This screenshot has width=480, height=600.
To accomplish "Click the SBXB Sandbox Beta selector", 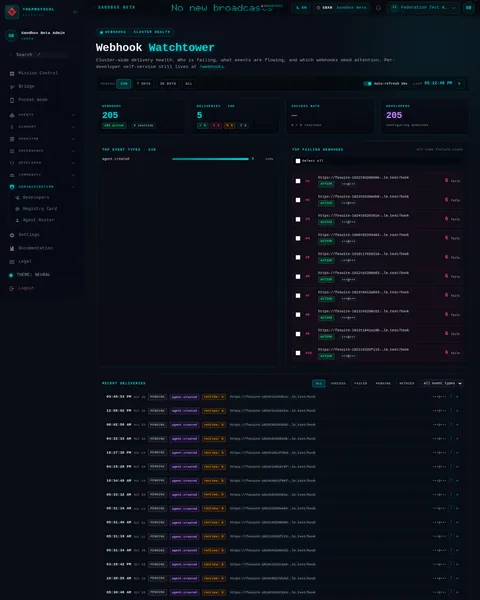I will 342,8.
